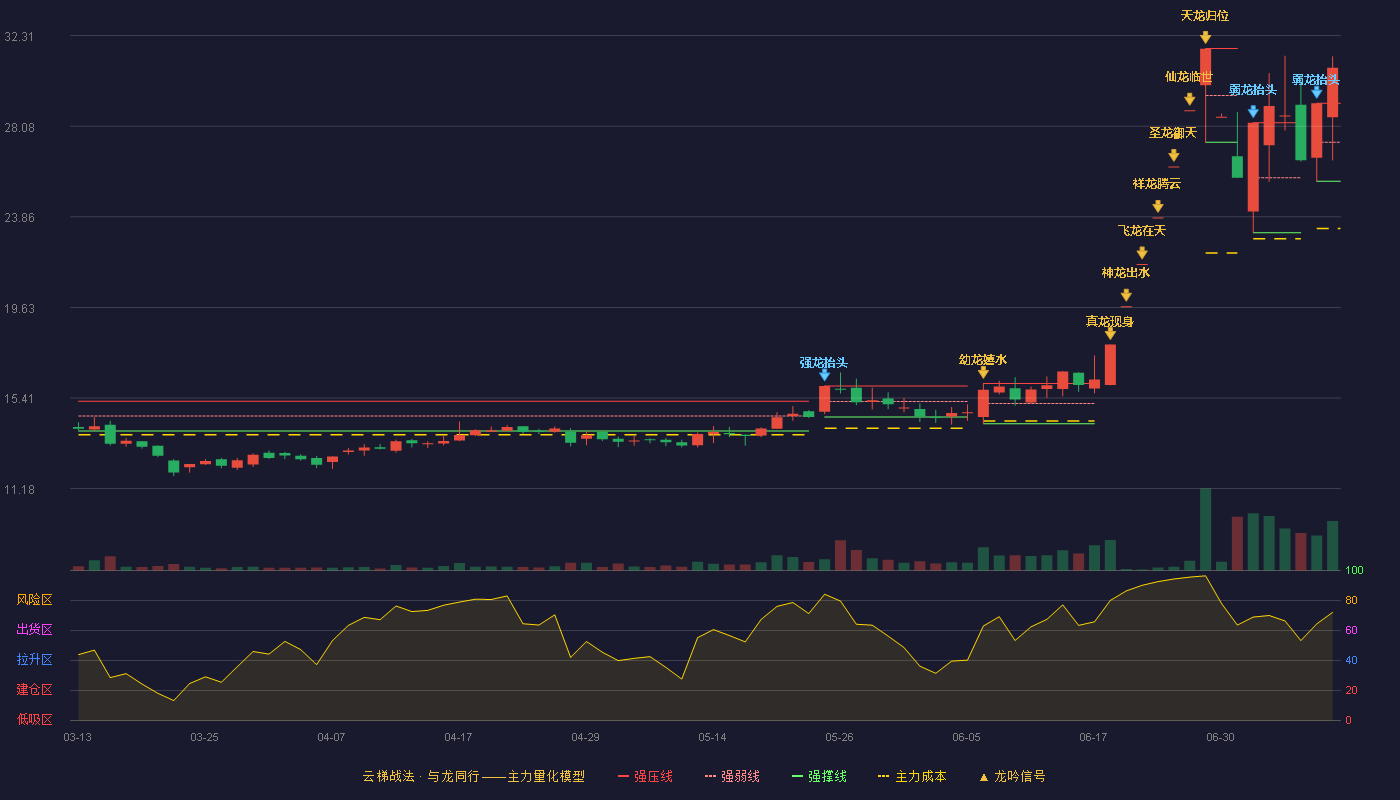1400x800 pixels.
Task: Click the 03-13 date axis label
Action: click(x=78, y=737)
